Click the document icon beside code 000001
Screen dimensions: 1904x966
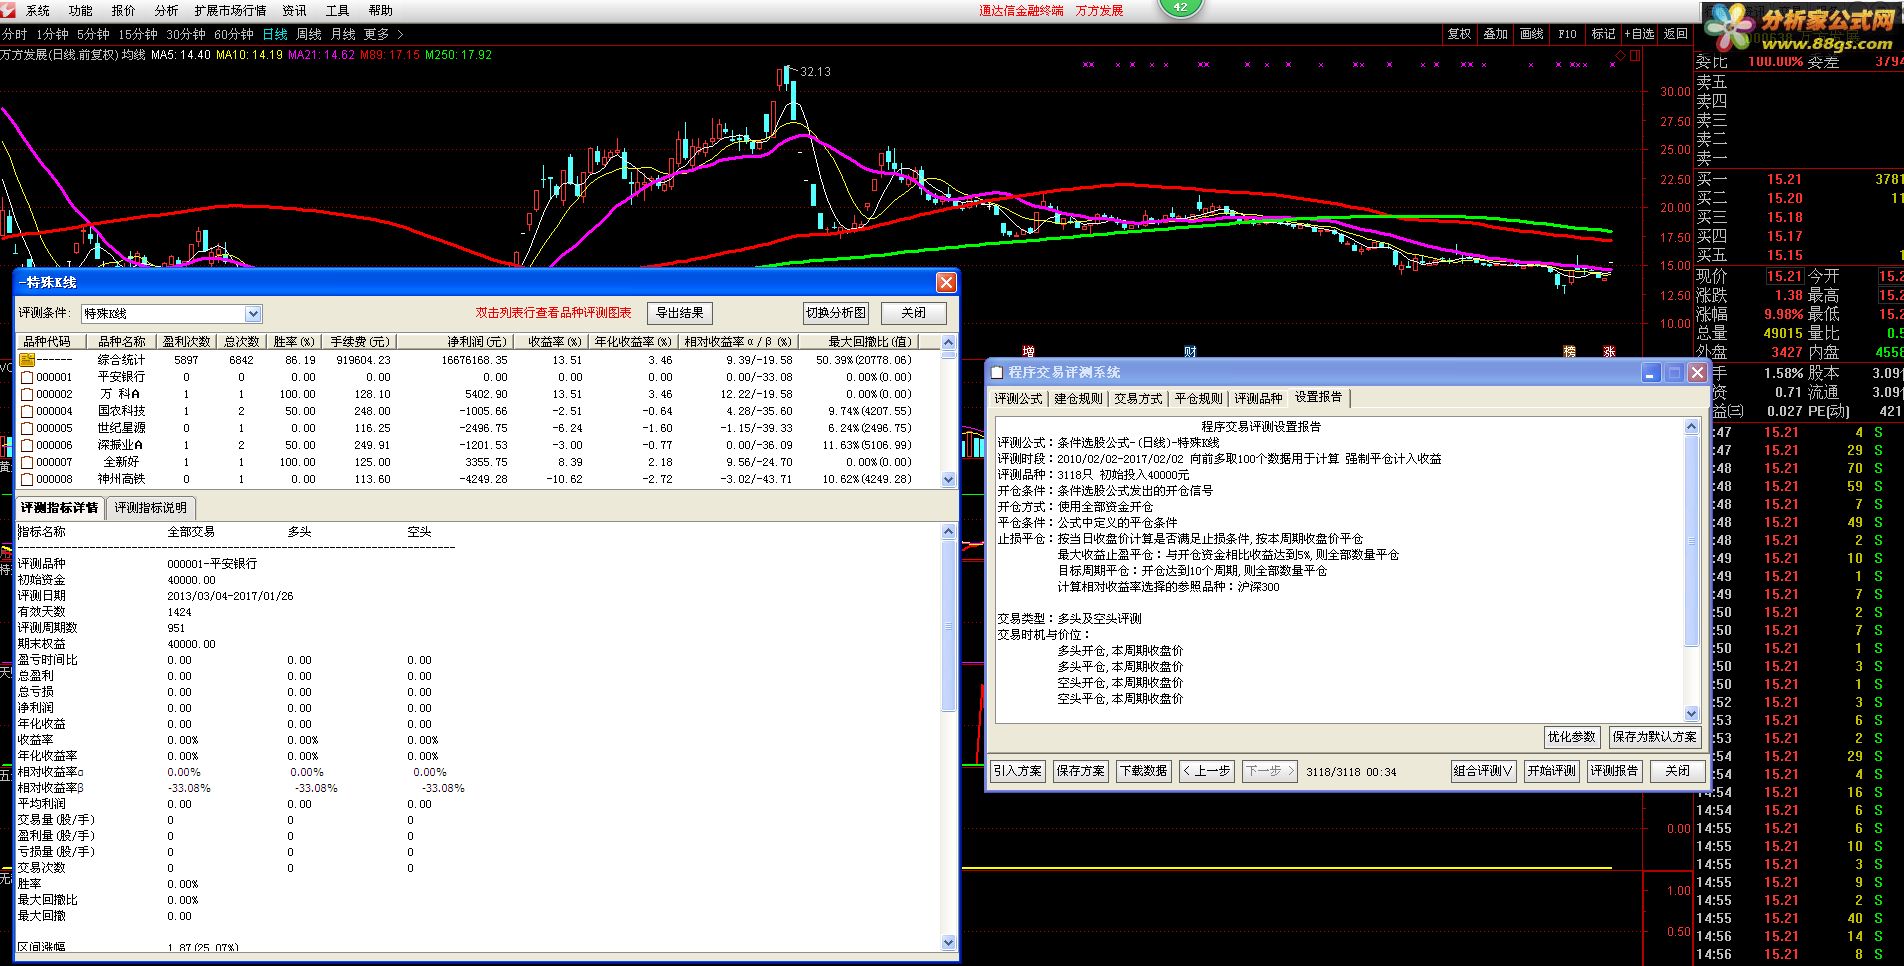click(27, 377)
